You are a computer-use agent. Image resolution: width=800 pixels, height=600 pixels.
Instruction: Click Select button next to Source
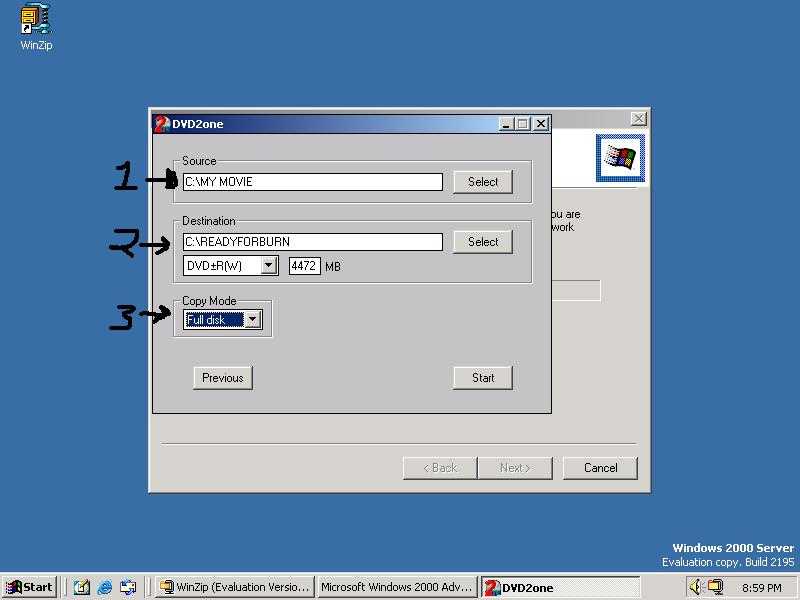click(x=483, y=182)
